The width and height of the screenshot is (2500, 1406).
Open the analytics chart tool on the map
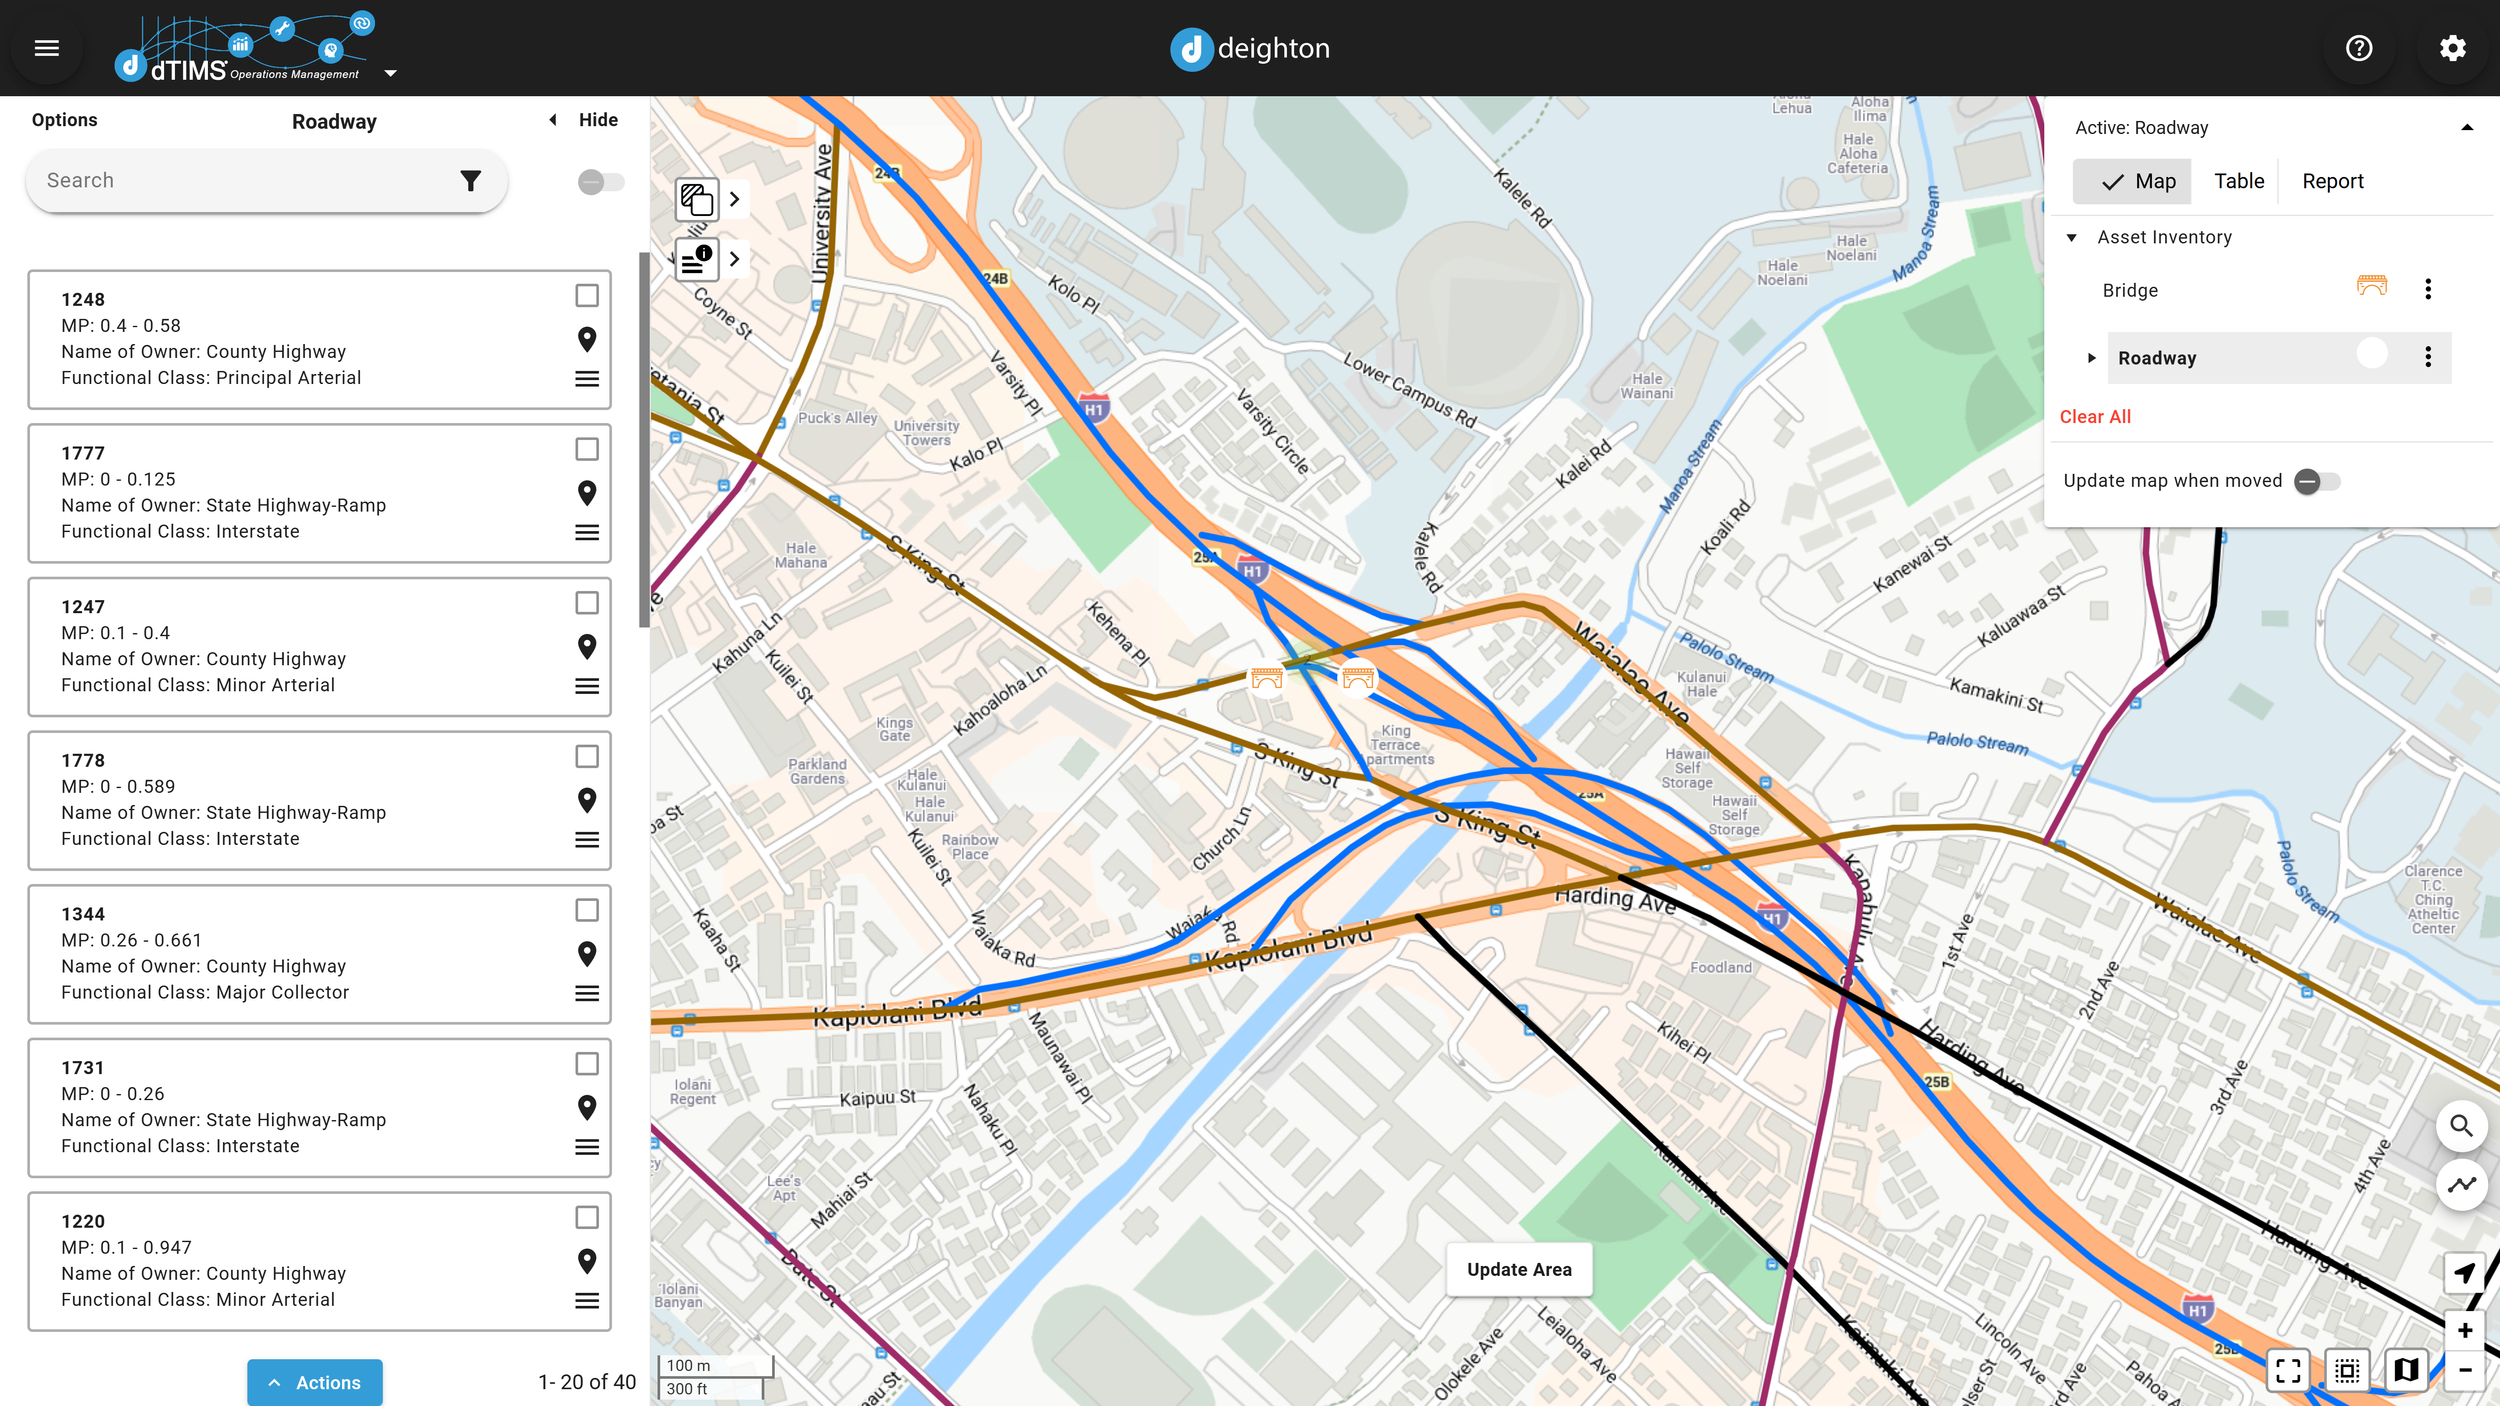[x=2464, y=1187]
